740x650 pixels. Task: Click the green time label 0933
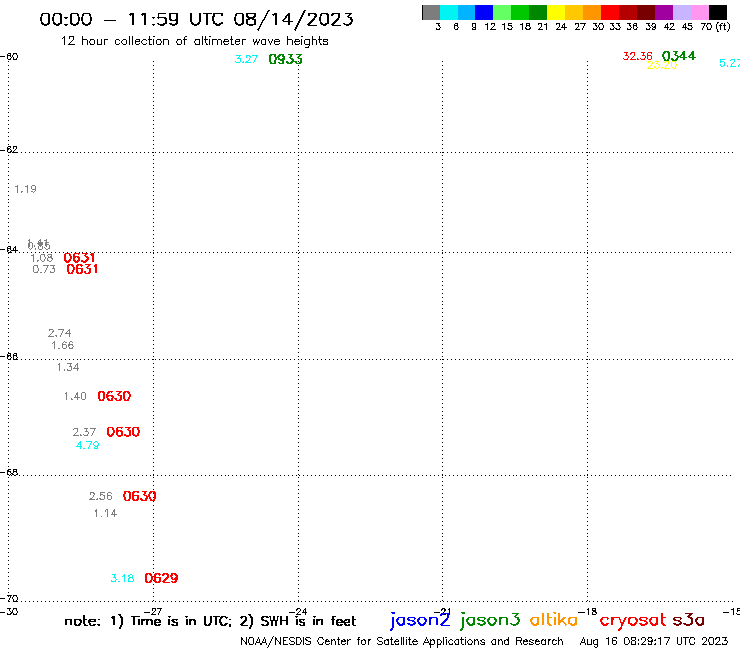(285, 59)
